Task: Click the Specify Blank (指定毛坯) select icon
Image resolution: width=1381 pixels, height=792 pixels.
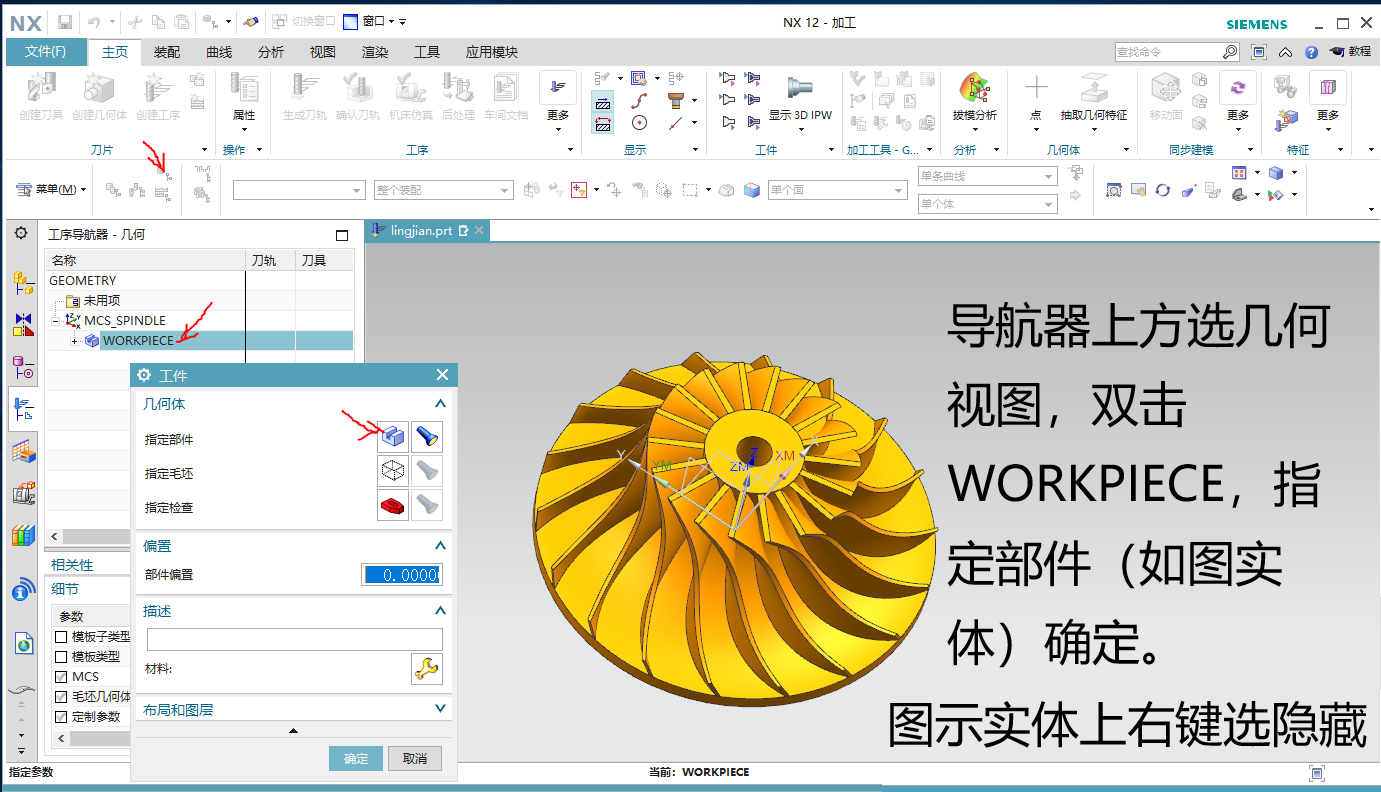Action: click(x=393, y=471)
